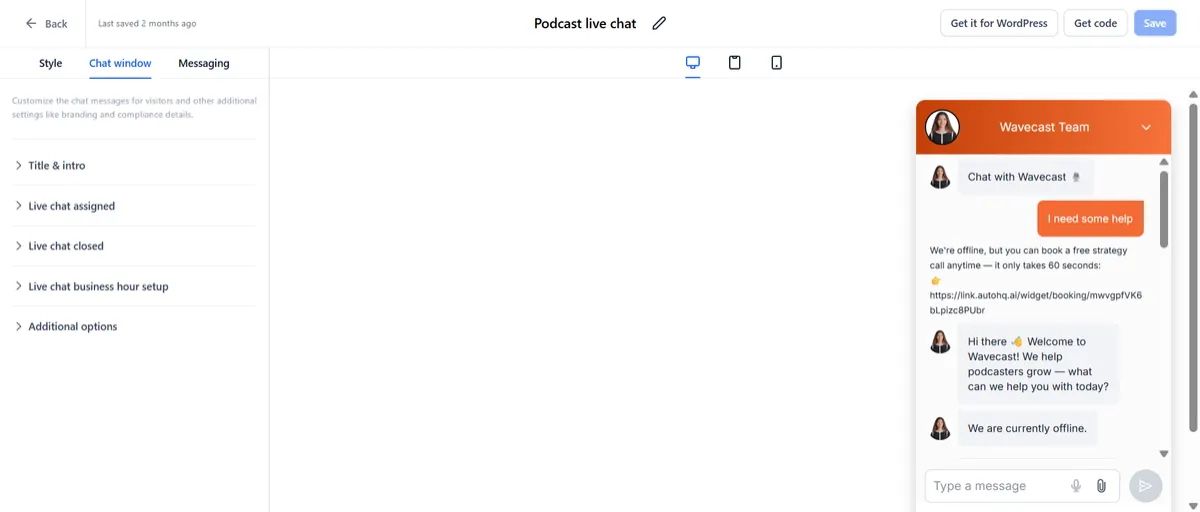Click 'Last saved 2 months ago' text
1200x512 pixels.
(147, 23)
